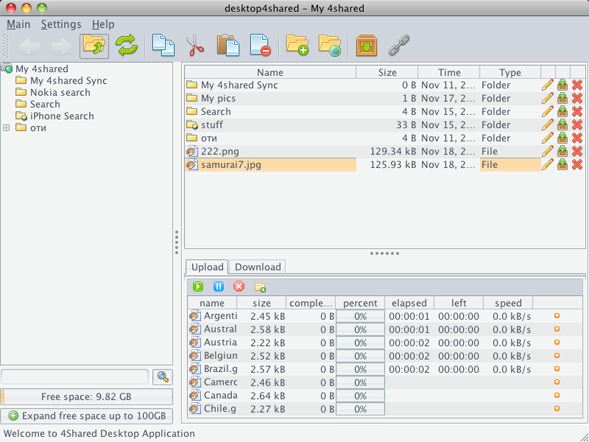The height and width of the screenshot is (442, 589).
Task: Open the Settings menu
Action: 61,24
